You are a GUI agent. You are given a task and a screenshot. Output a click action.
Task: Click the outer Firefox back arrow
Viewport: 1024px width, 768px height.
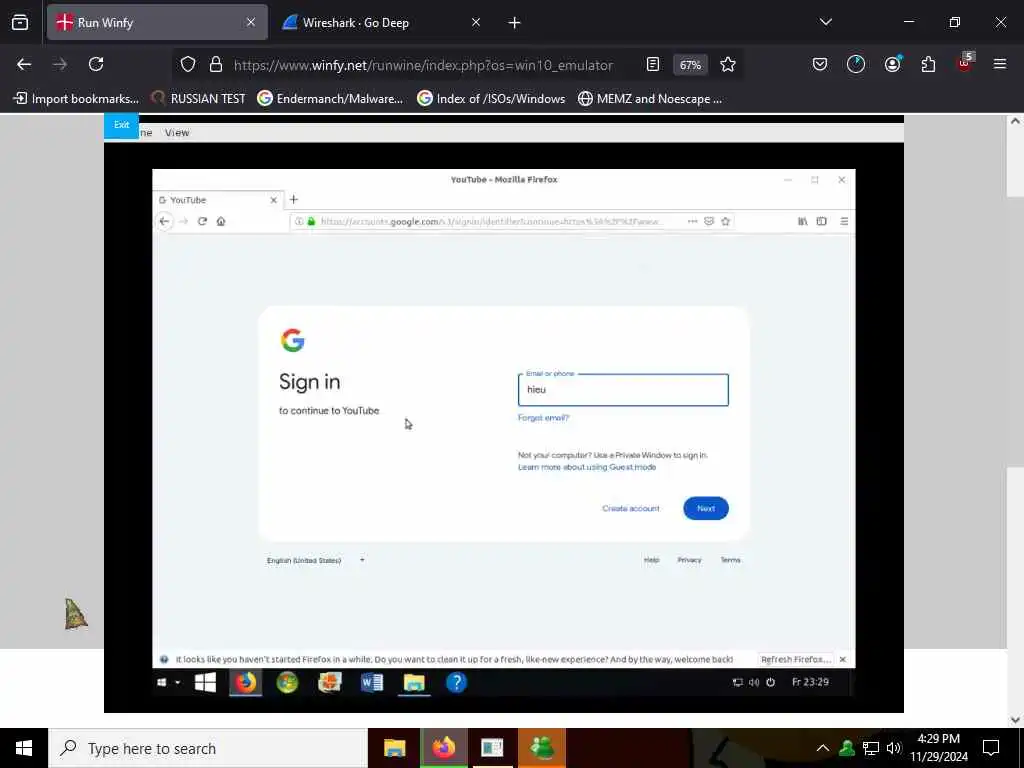click(24, 64)
